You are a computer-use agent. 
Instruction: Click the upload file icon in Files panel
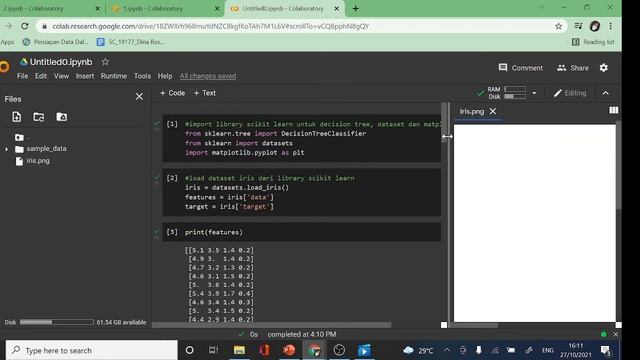click(17, 117)
